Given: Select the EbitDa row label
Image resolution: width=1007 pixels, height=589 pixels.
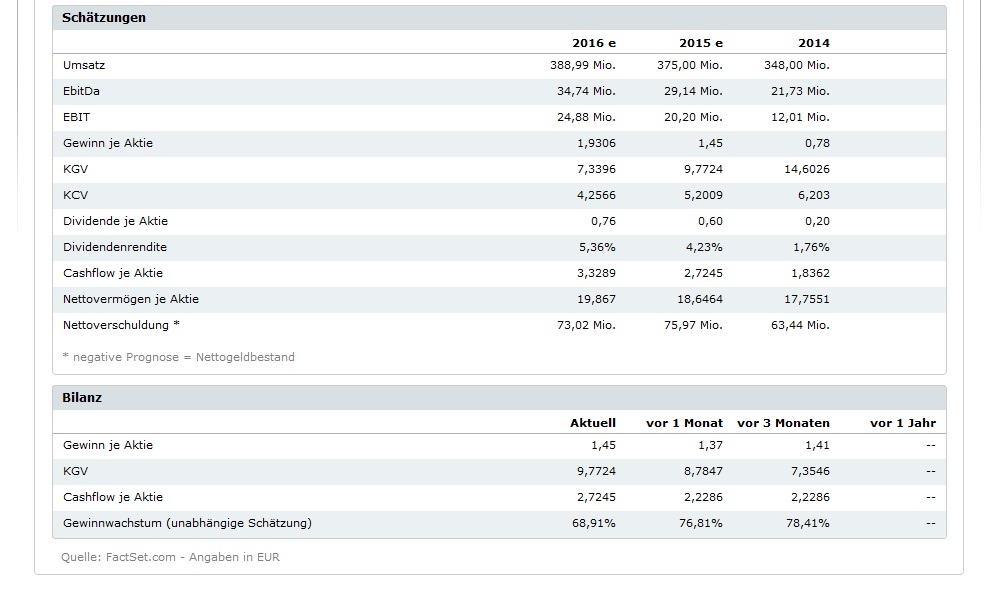Looking at the screenshot, I should pyautogui.click(x=81, y=91).
